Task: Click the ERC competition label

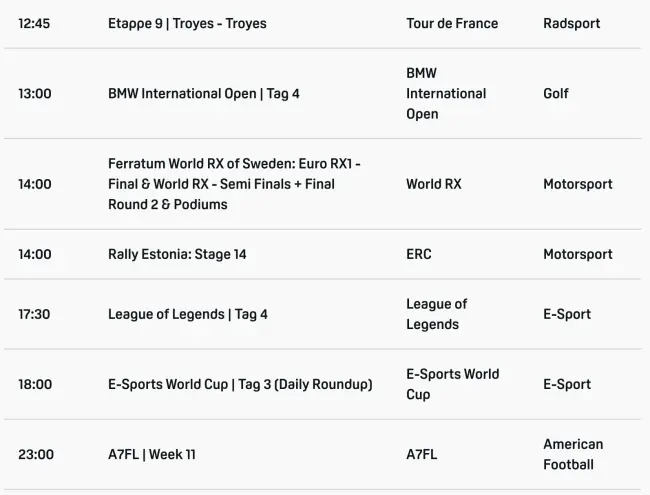Action: (x=419, y=254)
